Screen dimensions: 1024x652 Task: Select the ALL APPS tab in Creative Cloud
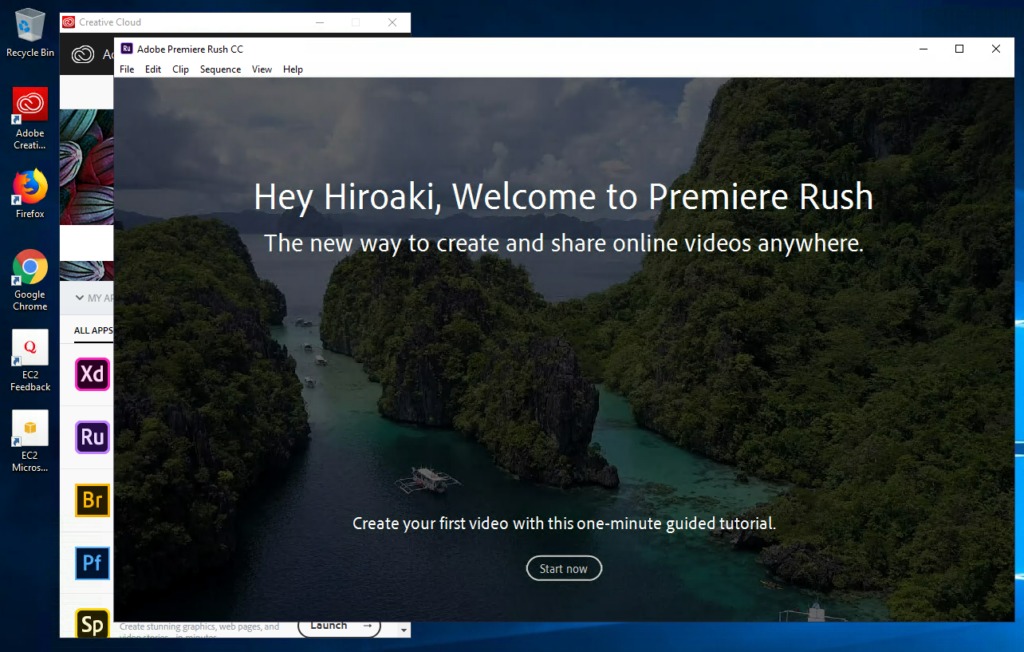(93, 331)
